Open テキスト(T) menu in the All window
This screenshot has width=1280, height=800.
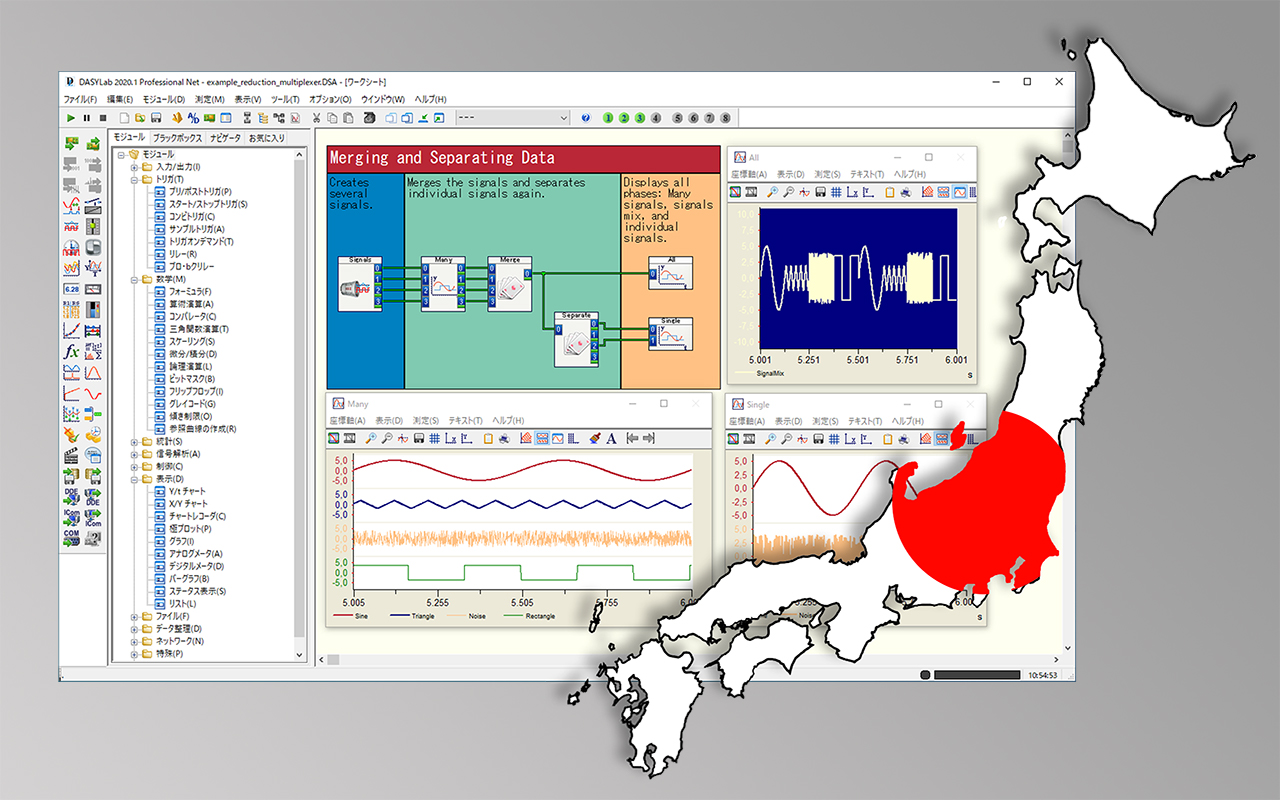[868, 174]
